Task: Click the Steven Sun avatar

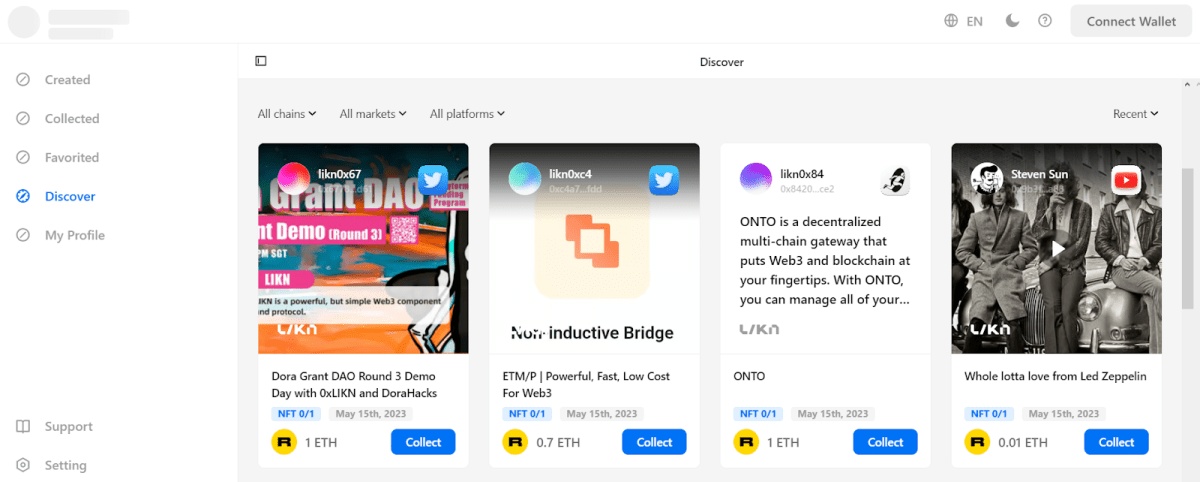Action: pyautogui.click(x=987, y=180)
